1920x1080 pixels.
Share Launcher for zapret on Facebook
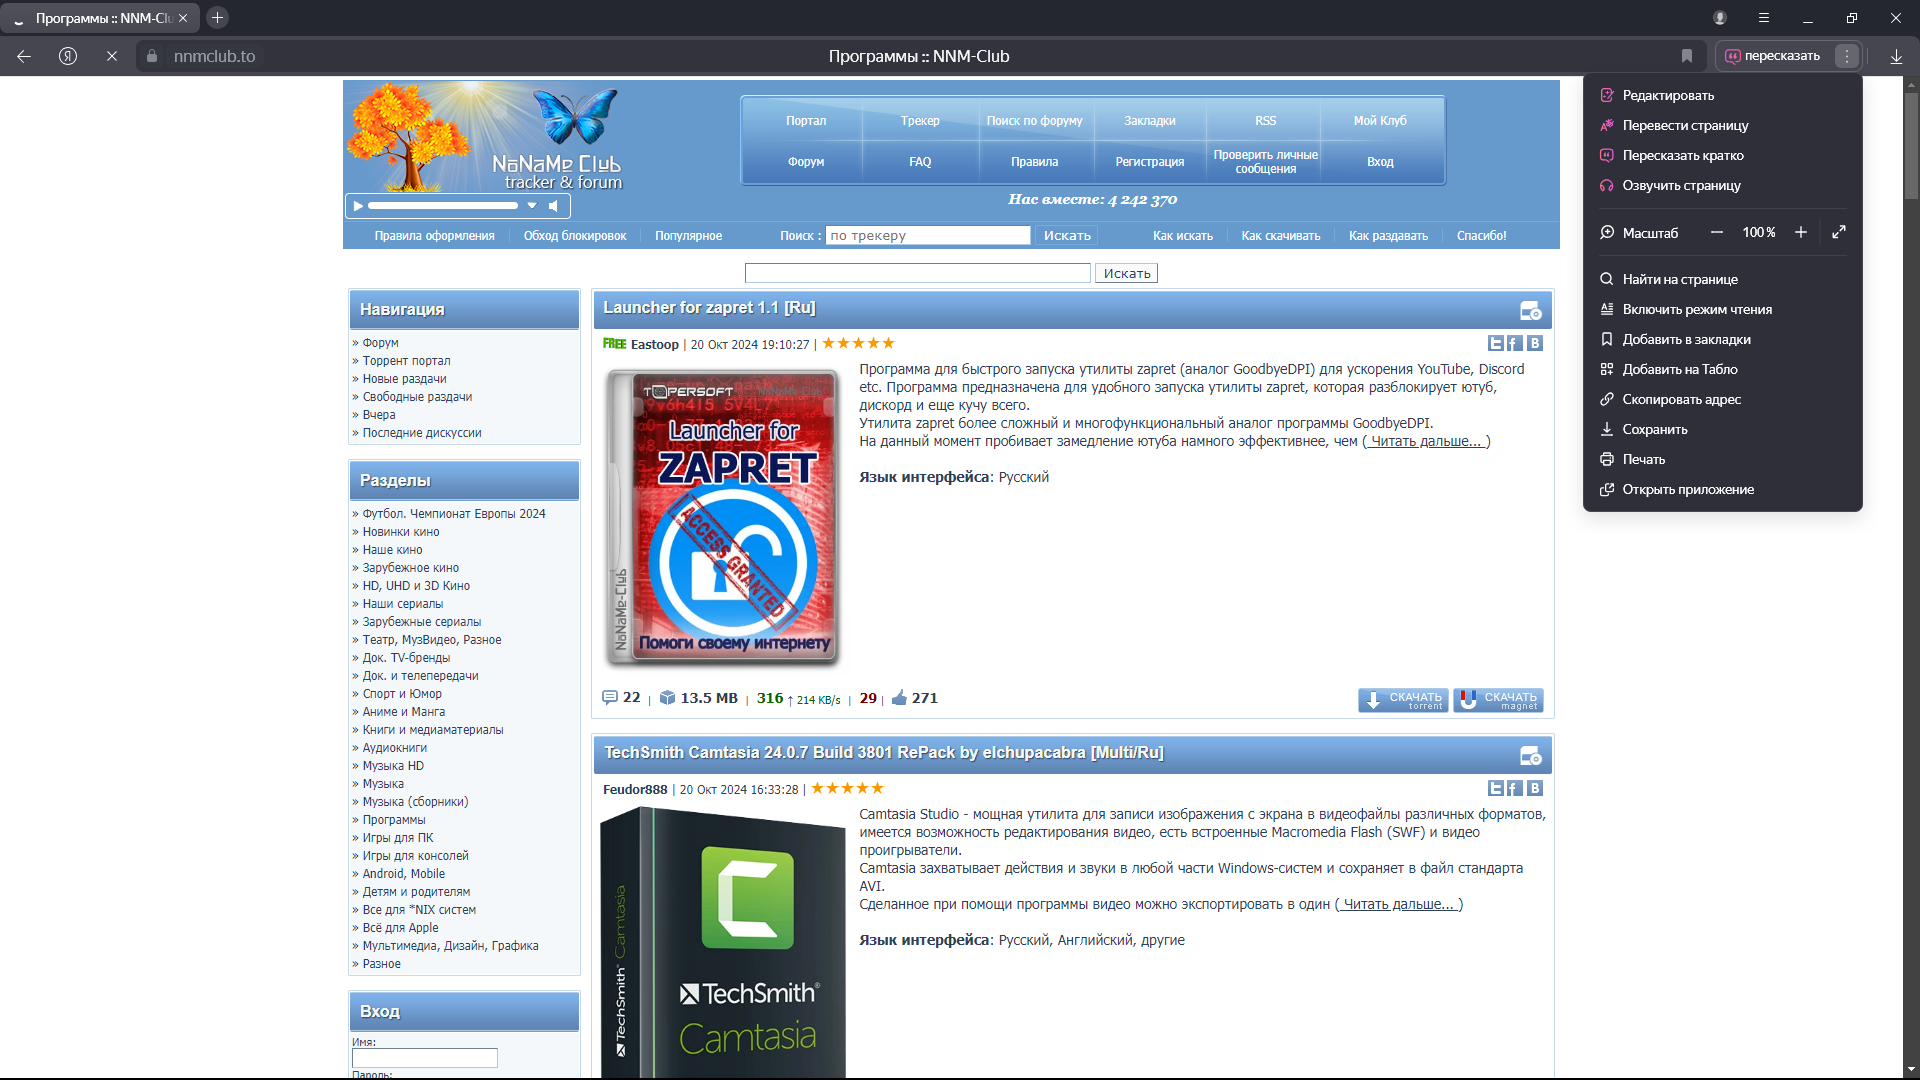pos(1515,343)
